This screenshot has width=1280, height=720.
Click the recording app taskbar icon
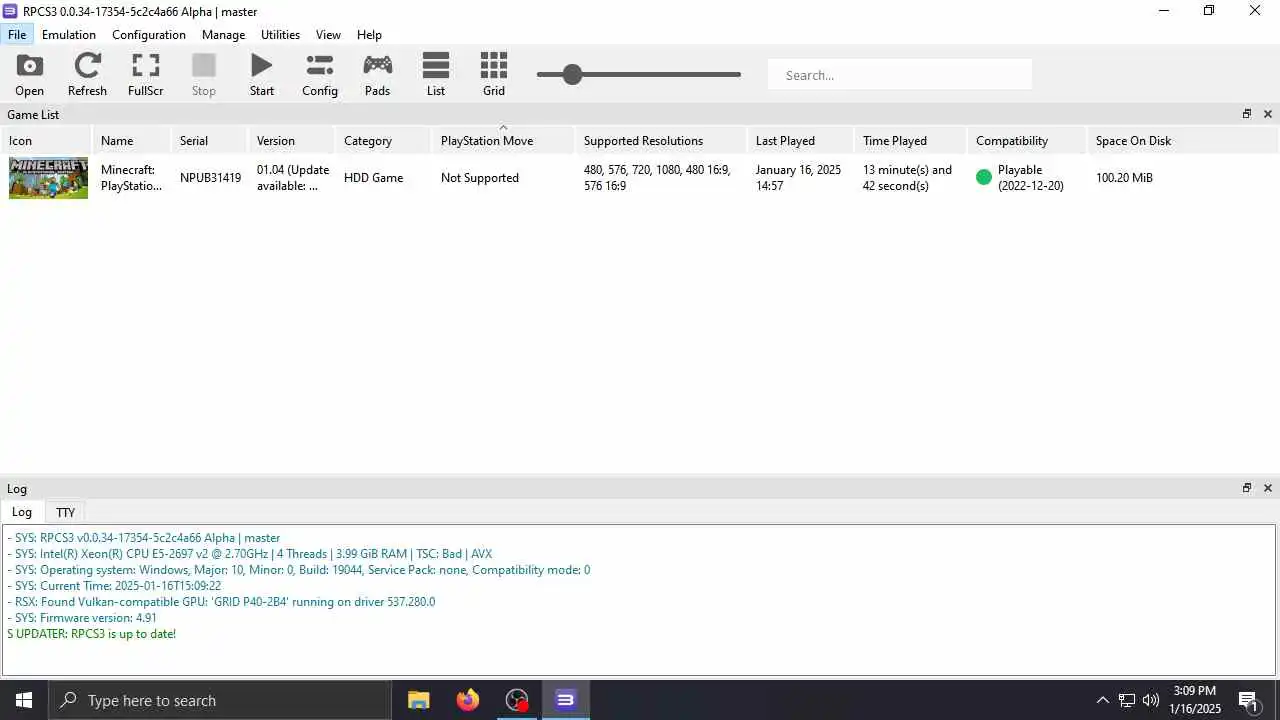tap(516, 700)
